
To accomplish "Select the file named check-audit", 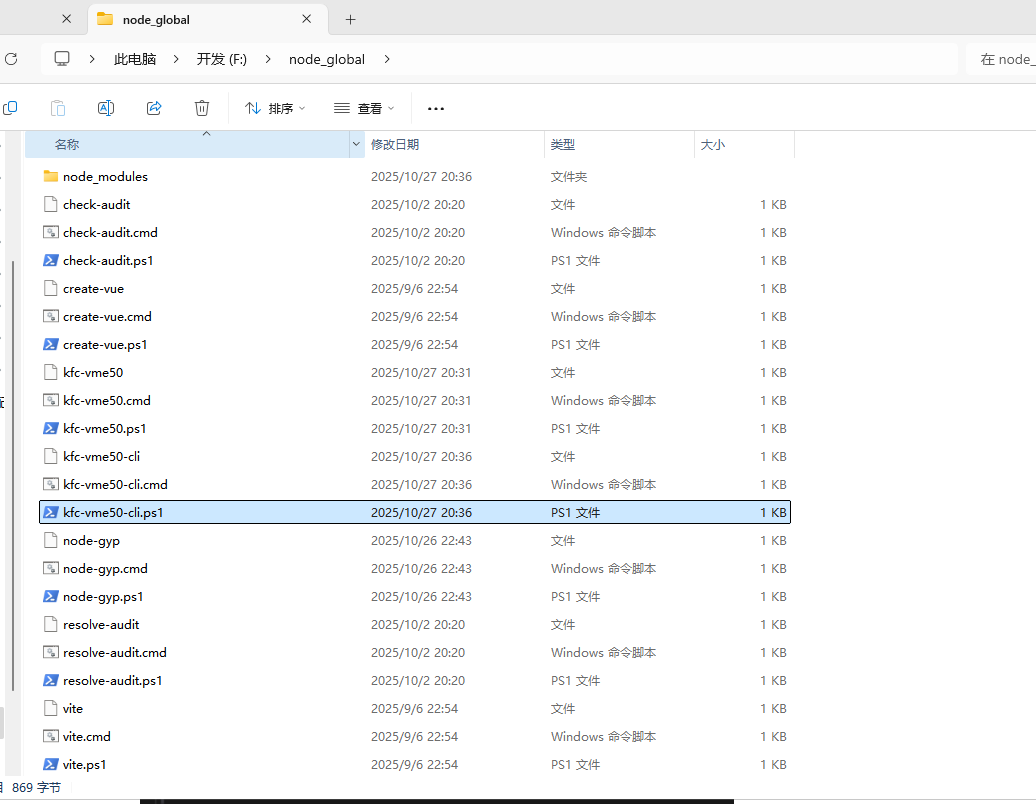I will 96,205.
